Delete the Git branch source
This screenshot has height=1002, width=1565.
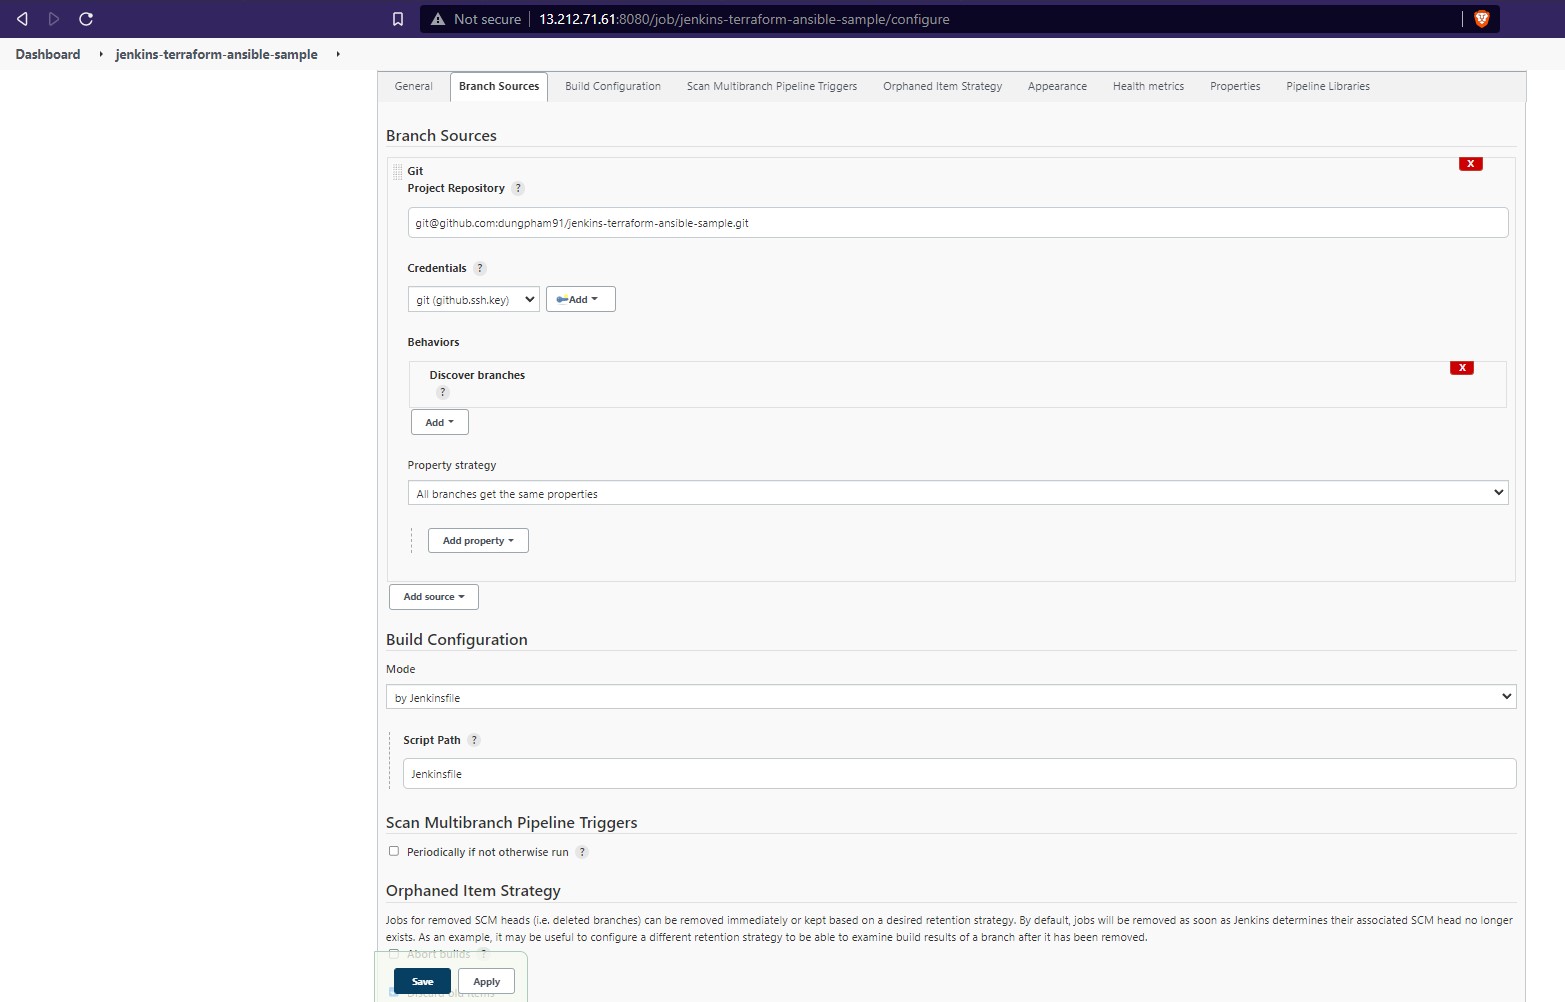click(1470, 164)
